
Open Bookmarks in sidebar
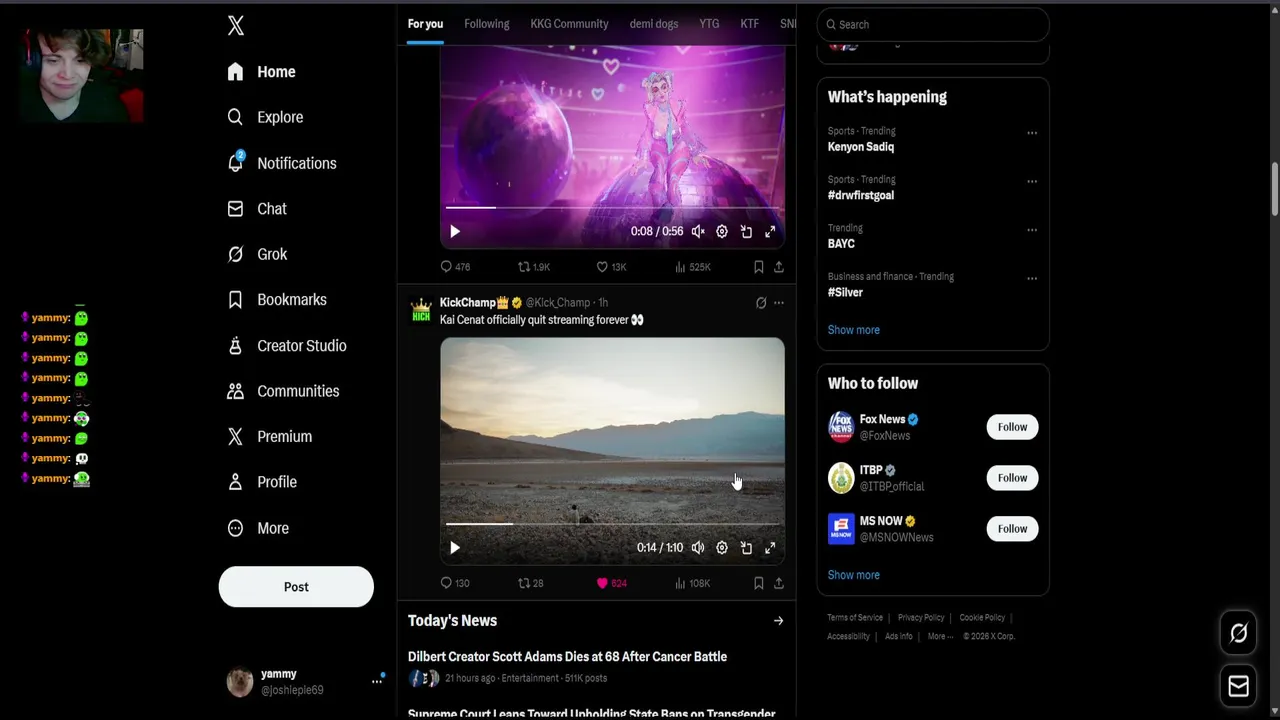tap(277, 300)
